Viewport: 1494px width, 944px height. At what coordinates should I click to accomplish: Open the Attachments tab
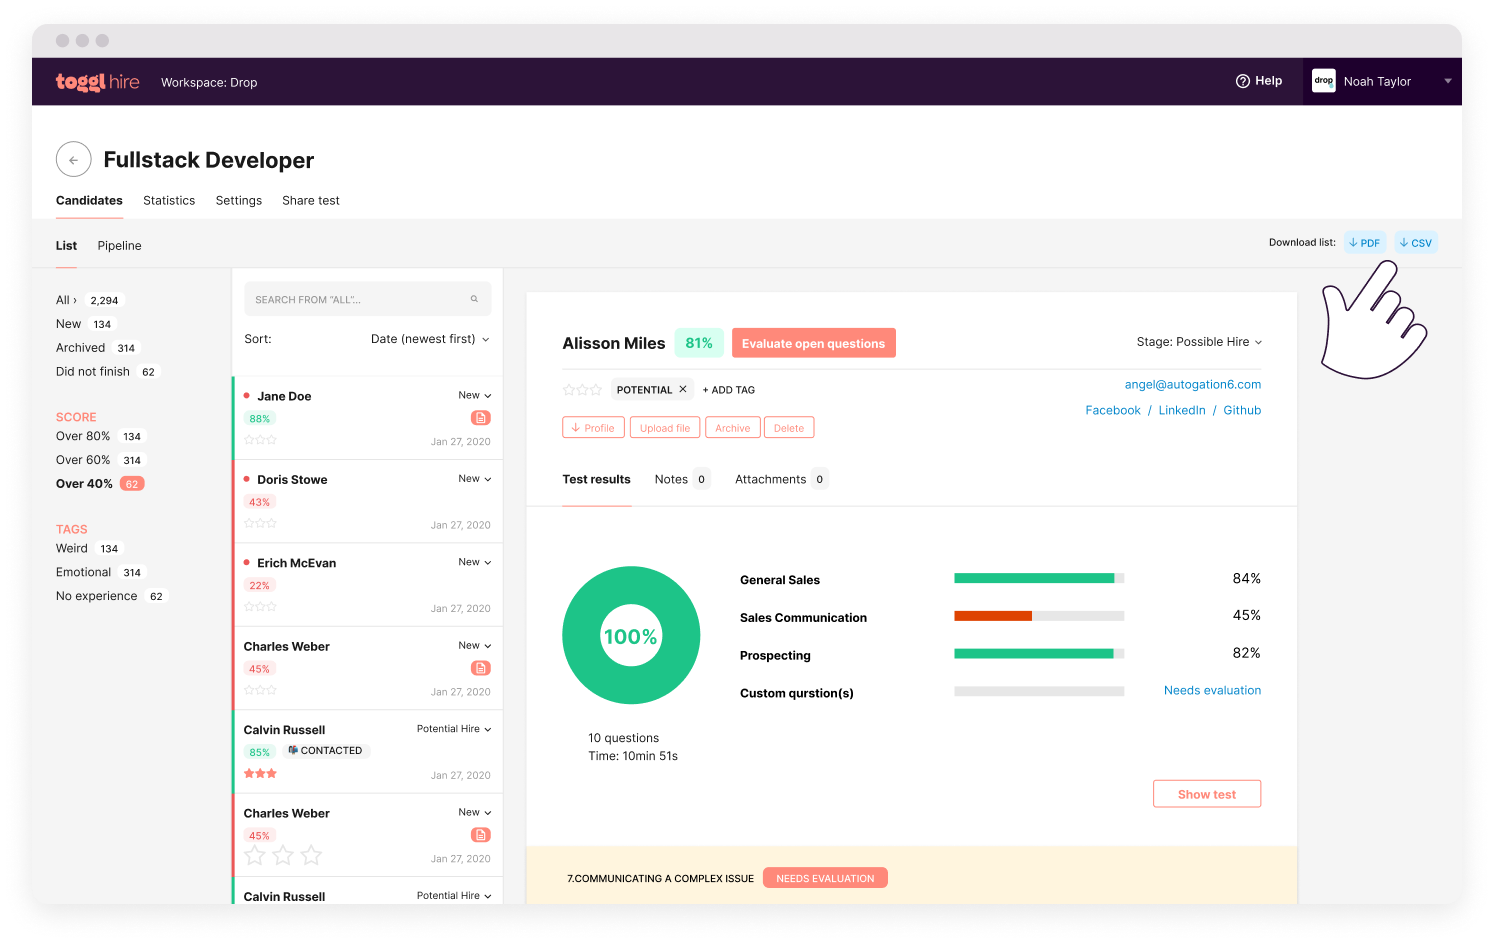781,479
